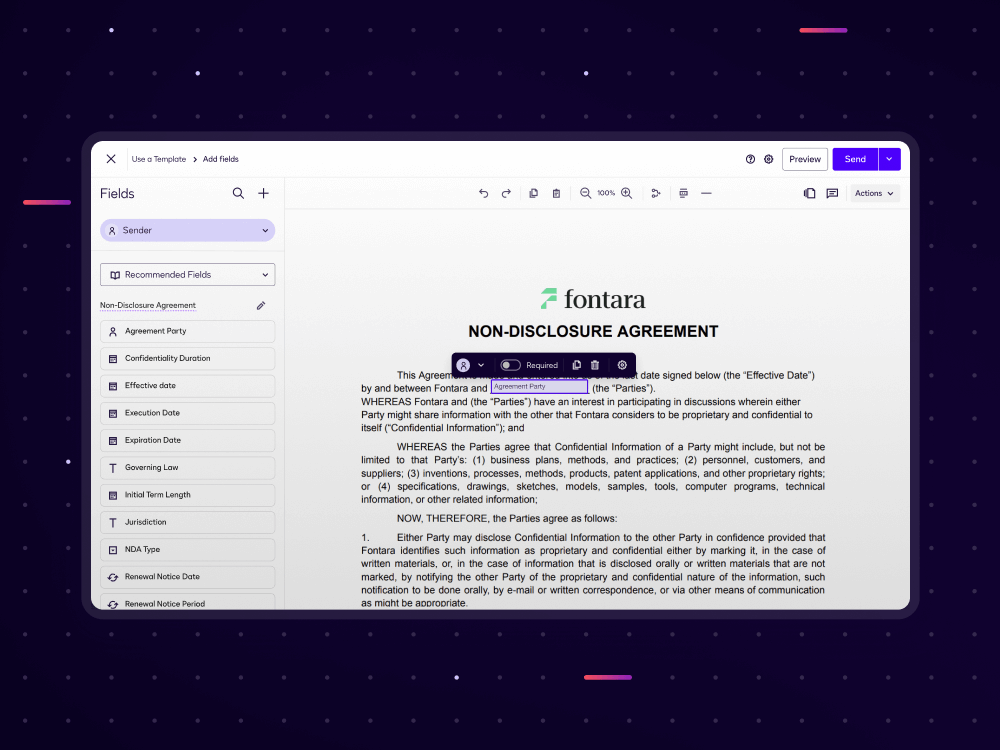Click the Preview button
Screen dimensions: 1000x750
pos(805,159)
